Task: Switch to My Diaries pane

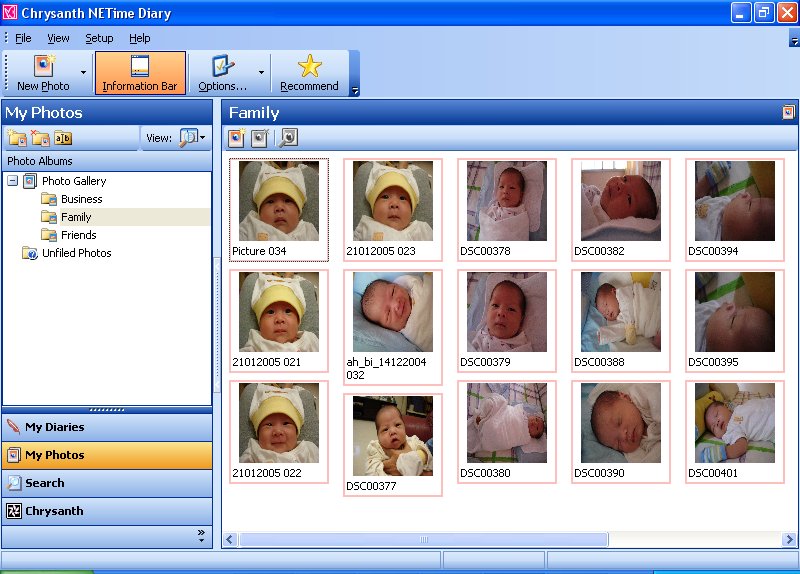Action: [107, 427]
